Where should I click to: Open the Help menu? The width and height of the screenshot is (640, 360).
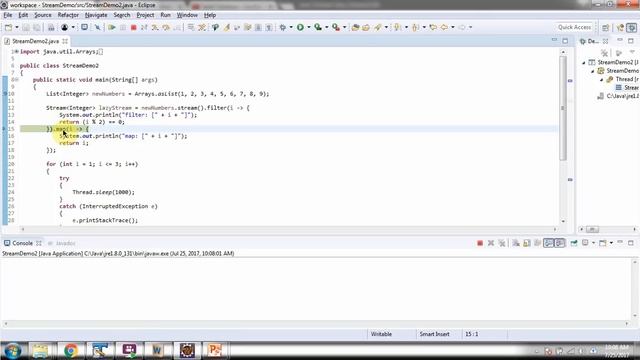pos(210,15)
